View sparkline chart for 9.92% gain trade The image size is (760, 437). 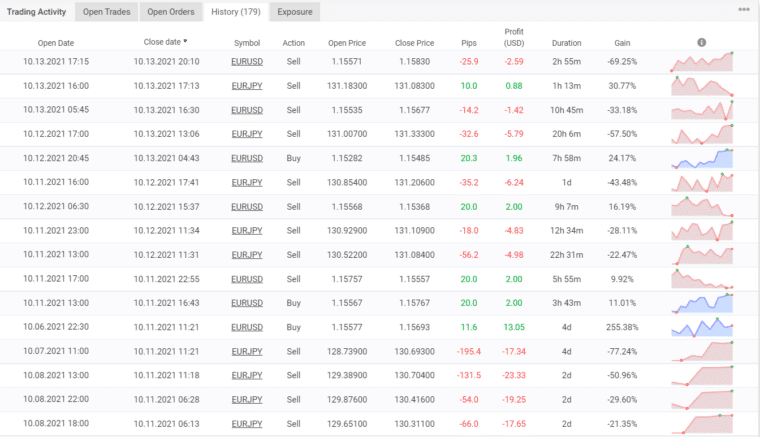tap(702, 279)
